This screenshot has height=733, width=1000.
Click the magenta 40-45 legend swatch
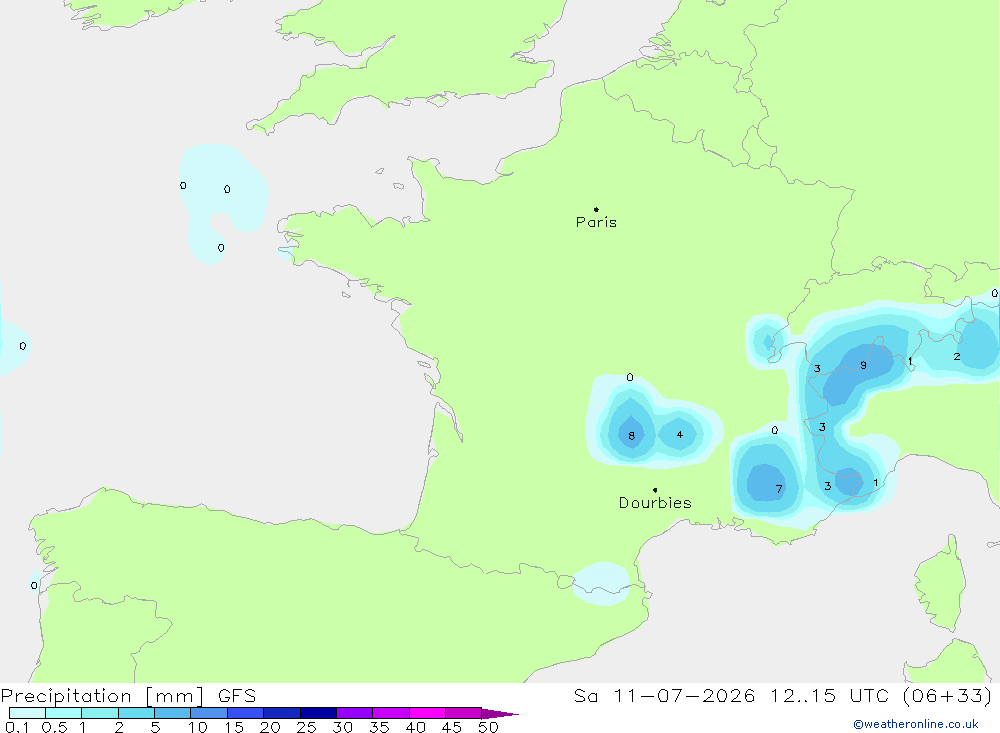click(x=427, y=713)
